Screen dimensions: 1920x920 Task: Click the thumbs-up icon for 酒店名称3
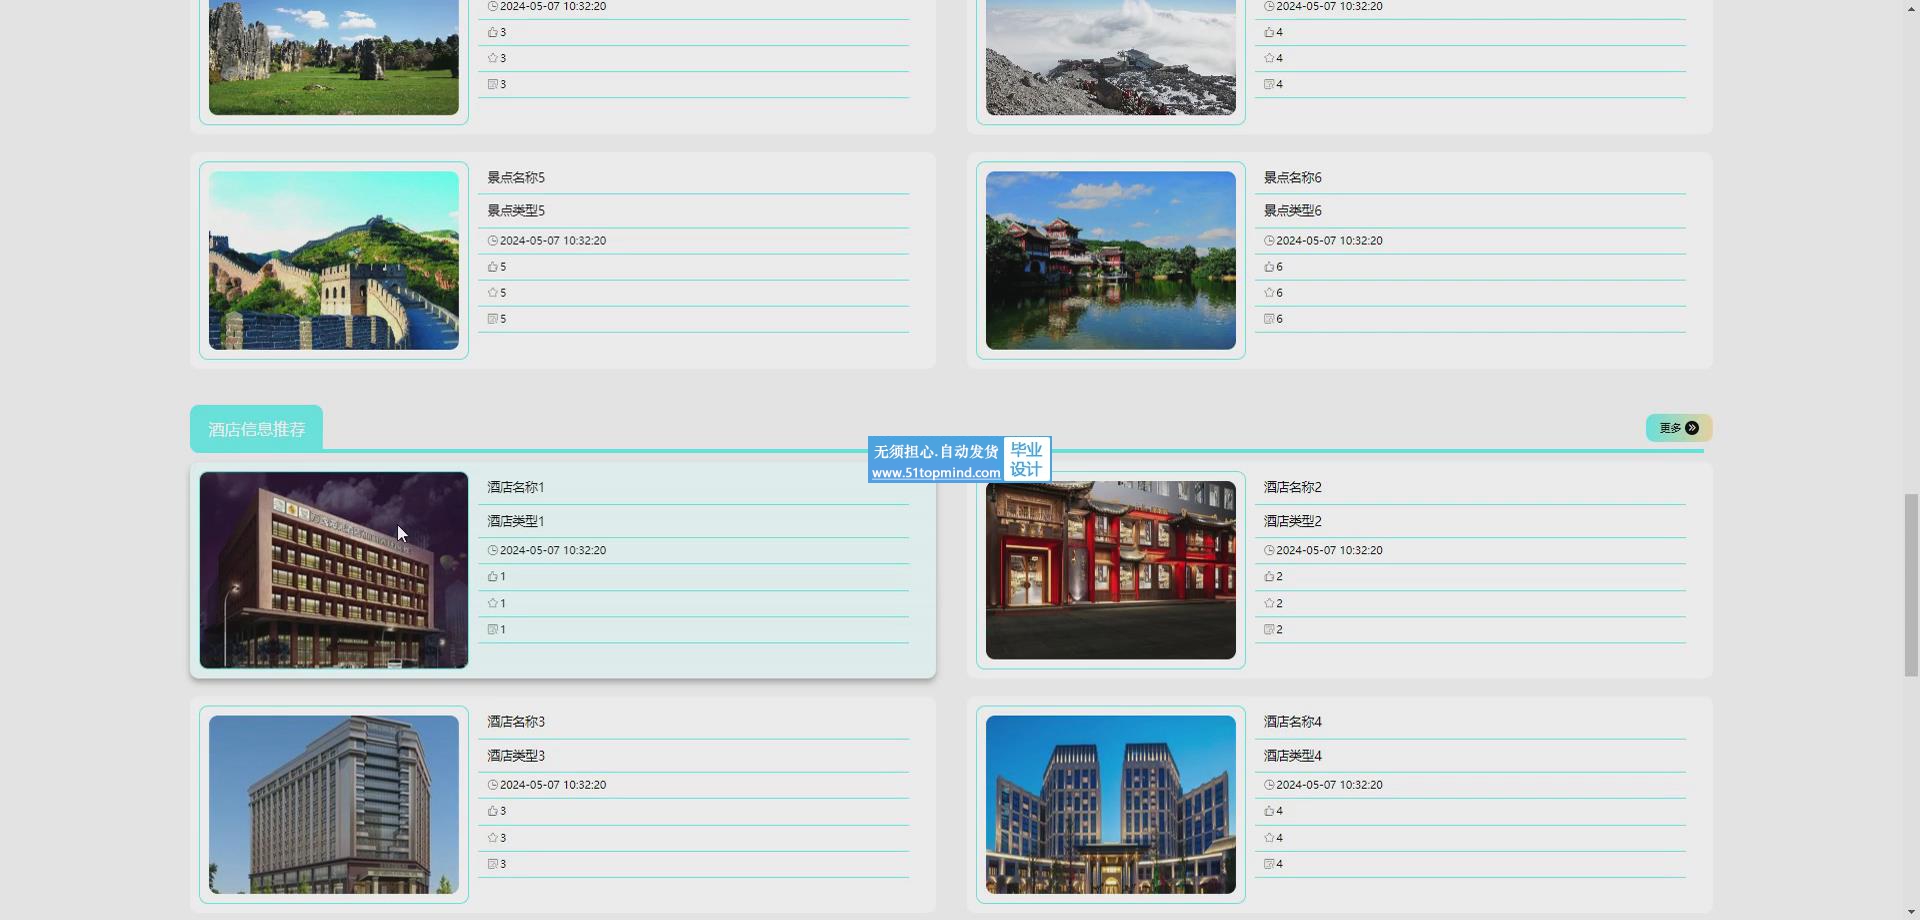click(x=492, y=811)
